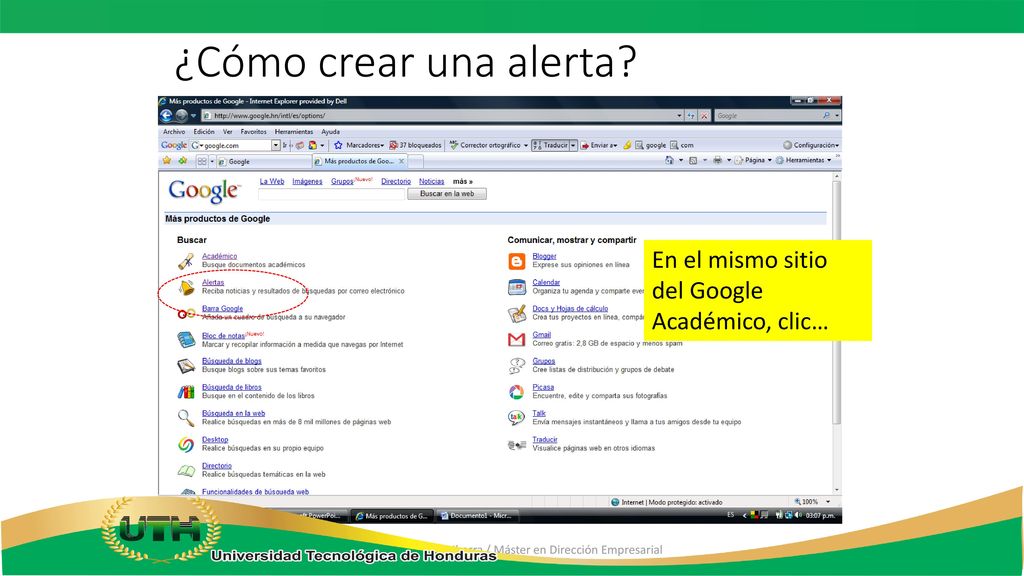Image resolution: width=1024 pixels, height=576 pixels.
Task: Open the Noticias link at top
Action: [x=432, y=182]
